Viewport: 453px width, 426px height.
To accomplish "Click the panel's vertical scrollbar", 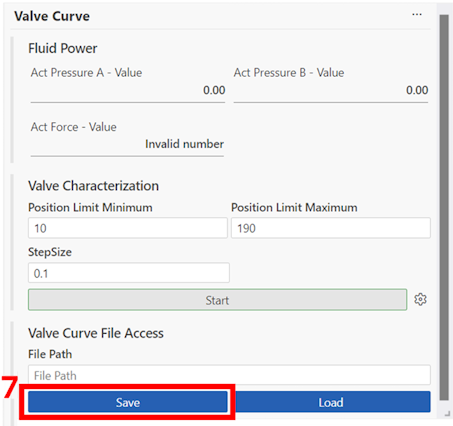I will click(x=444, y=207).
